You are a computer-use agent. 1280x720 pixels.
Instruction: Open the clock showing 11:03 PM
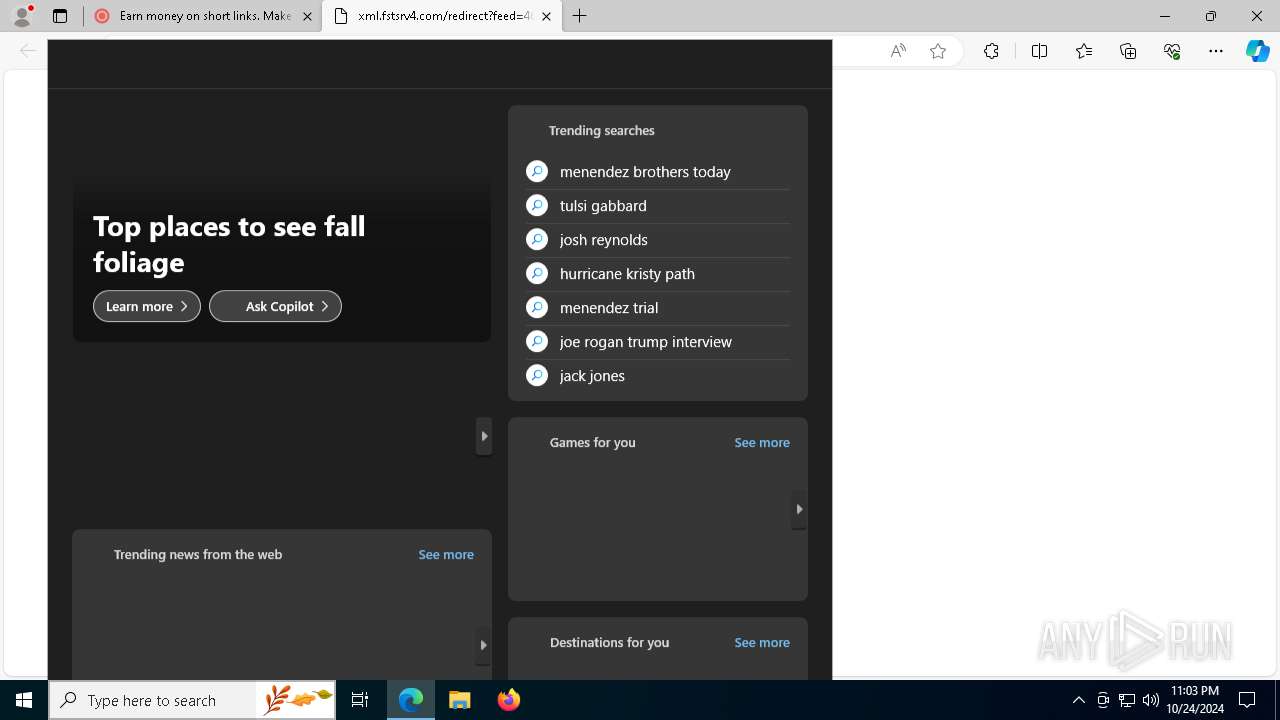coord(1195,700)
